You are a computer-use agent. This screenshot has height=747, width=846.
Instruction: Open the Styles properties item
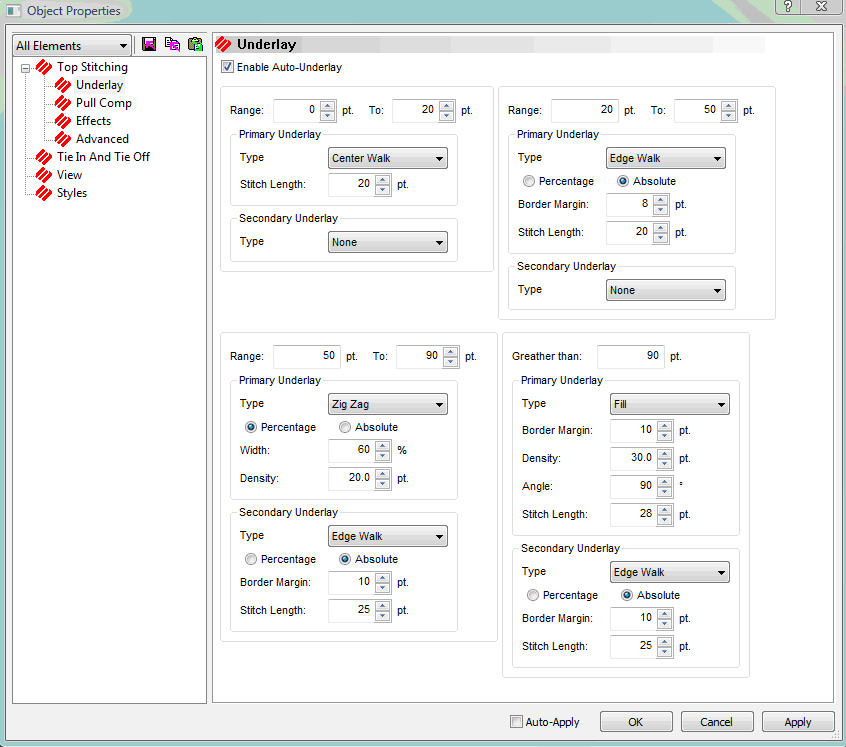pyautogui.click(x=72, y=193)
